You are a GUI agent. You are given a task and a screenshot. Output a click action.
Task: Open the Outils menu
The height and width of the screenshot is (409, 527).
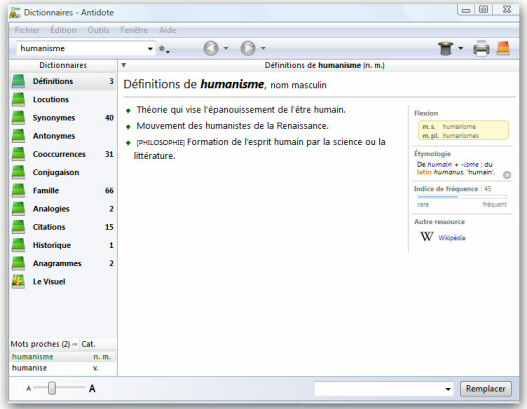98,30
